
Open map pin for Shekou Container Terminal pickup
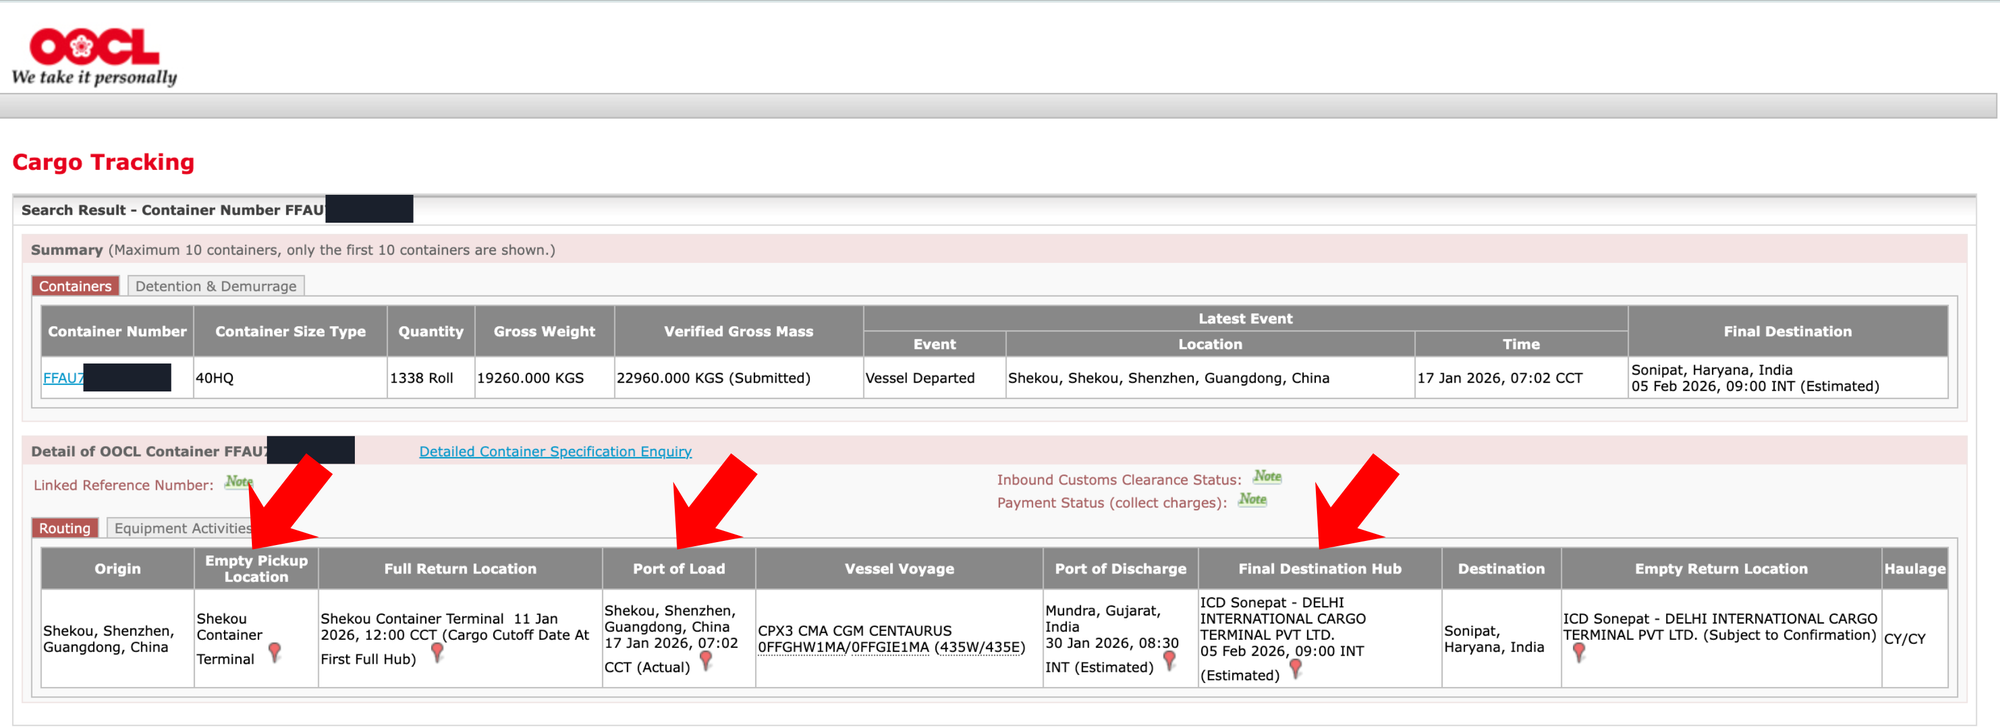coord(275,652)
